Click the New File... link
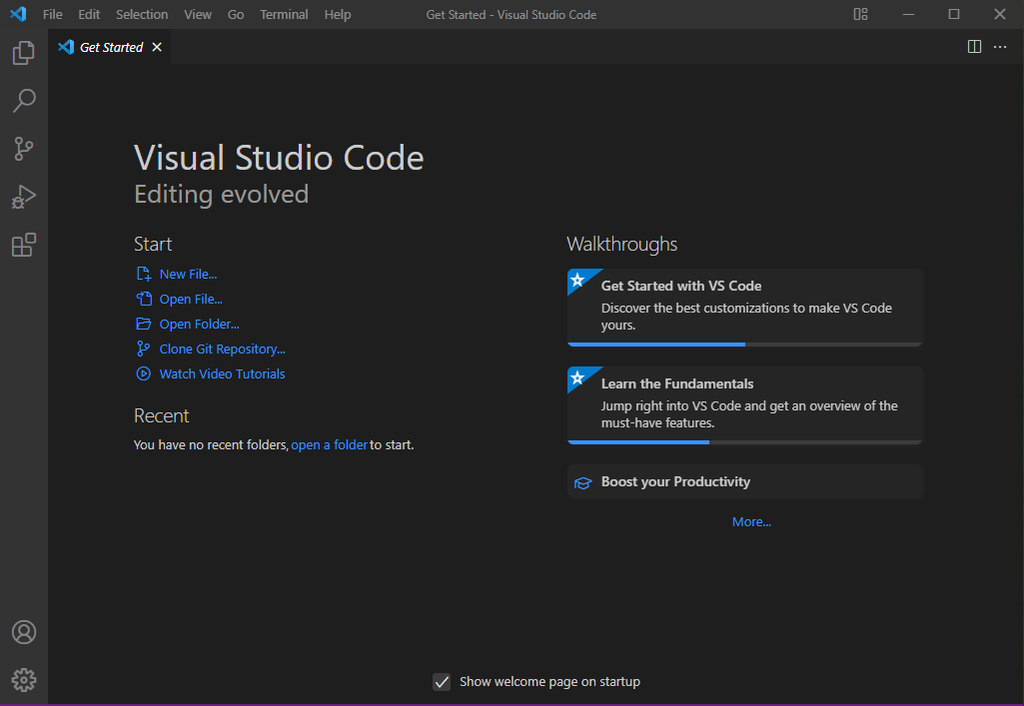 tap(188, 274)
